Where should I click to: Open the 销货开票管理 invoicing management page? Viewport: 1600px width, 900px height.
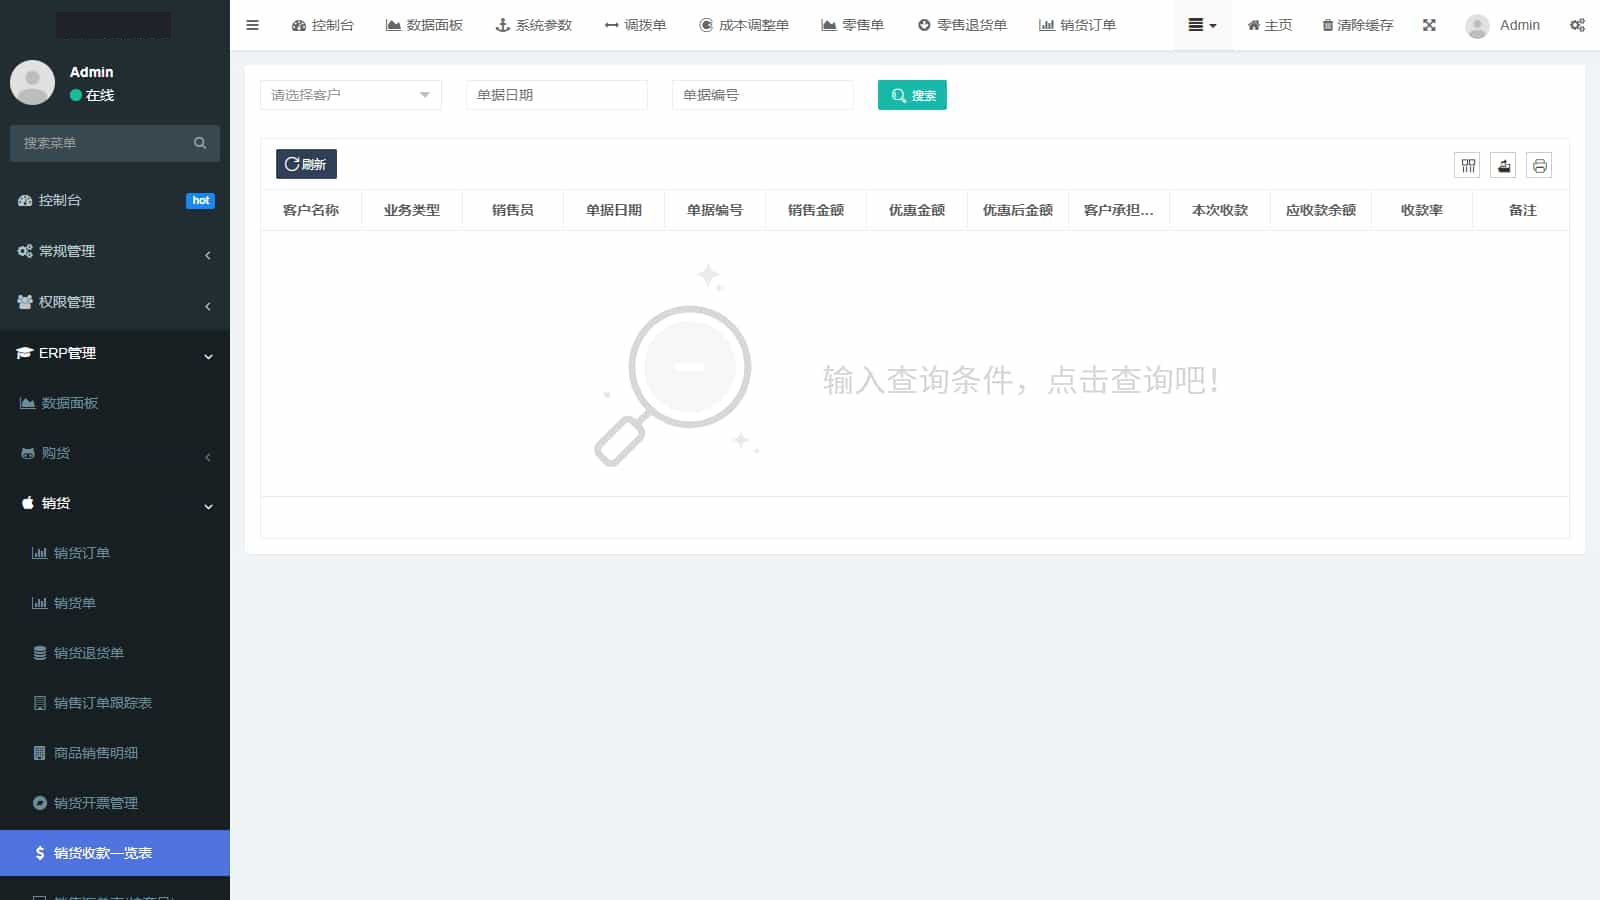click(97, 802)
